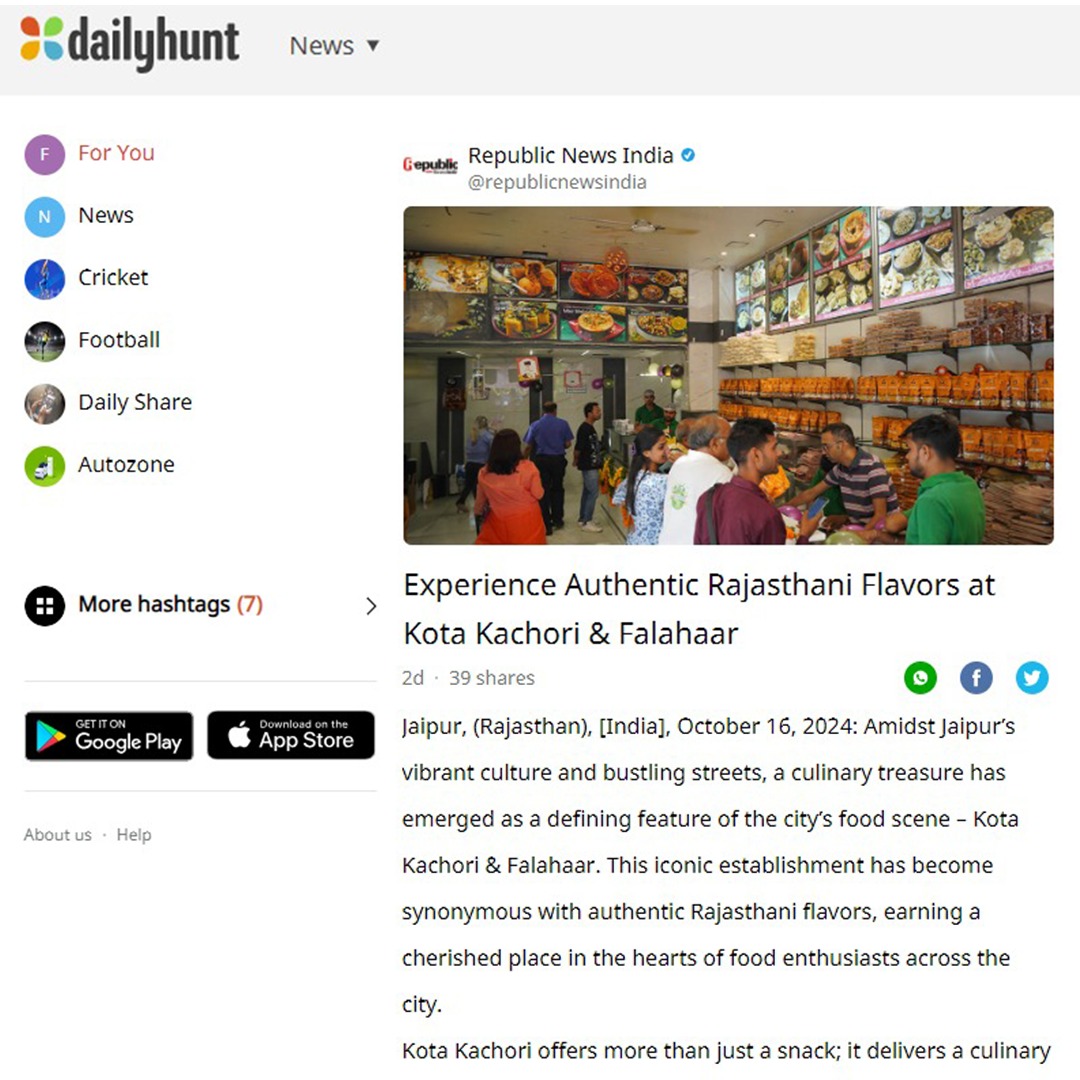Image resolution: width=1080 pixels, height=1080 pixels.
Task: Expand the News dropdown in header
Action: pos(334,45)
